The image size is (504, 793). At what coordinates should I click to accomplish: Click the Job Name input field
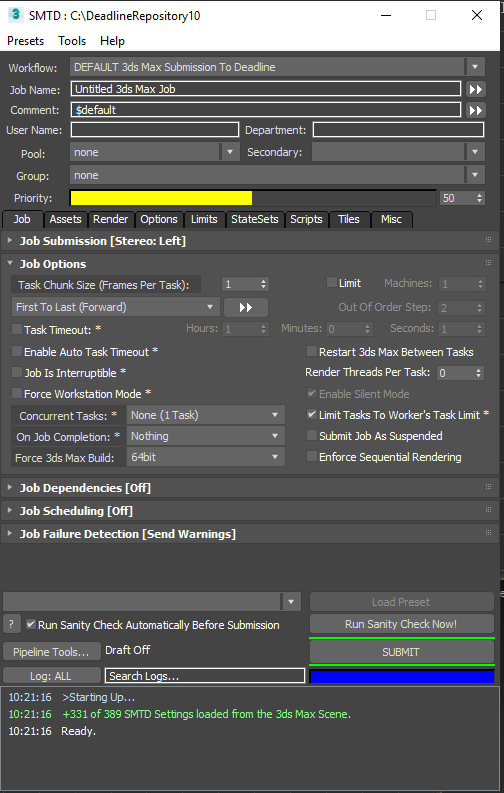(x=266, y=89)
